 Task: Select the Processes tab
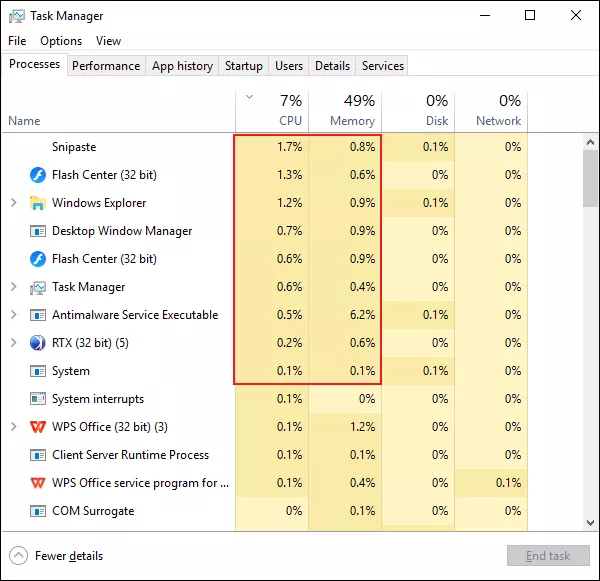tap(34, 64)
